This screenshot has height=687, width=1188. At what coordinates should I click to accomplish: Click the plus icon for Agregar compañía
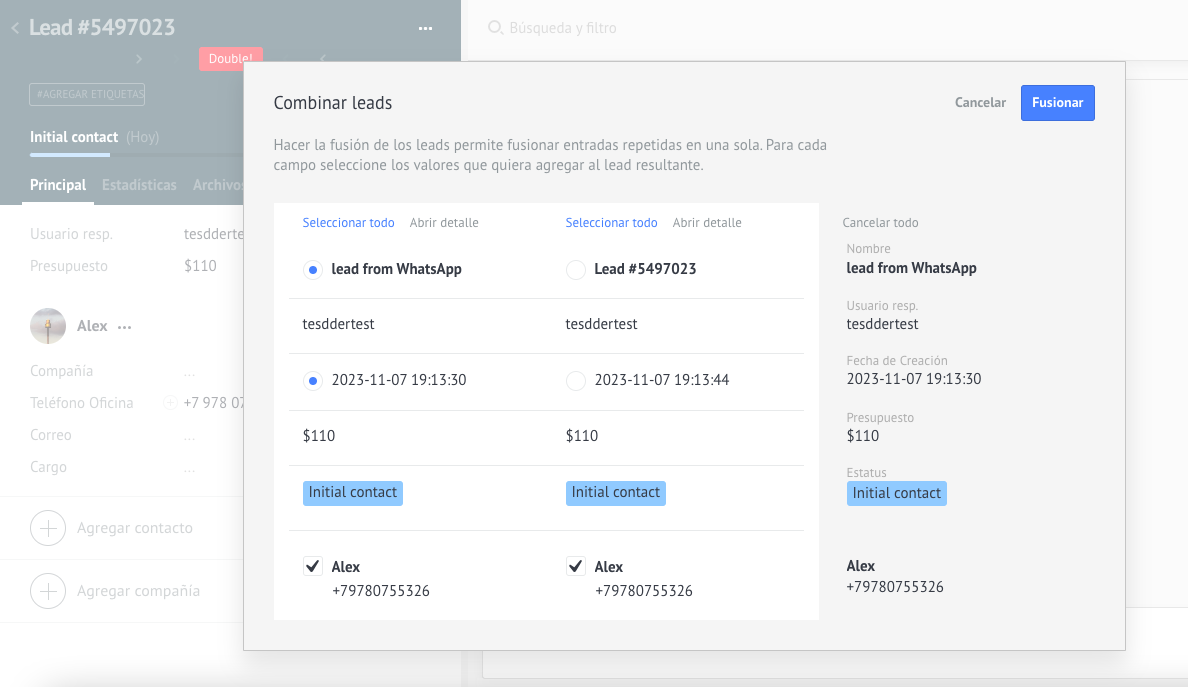click(x=48, y=591)
